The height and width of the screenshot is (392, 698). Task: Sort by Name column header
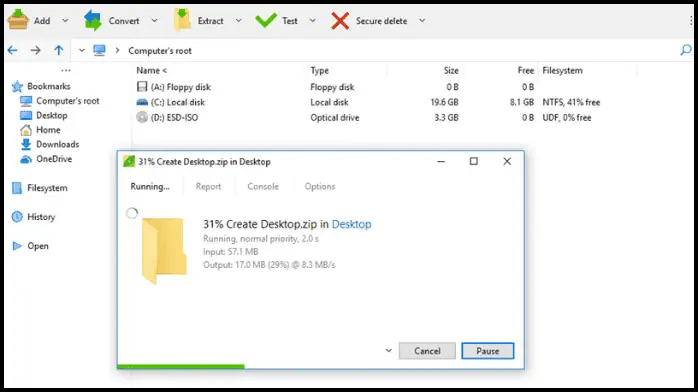[151, 70]
